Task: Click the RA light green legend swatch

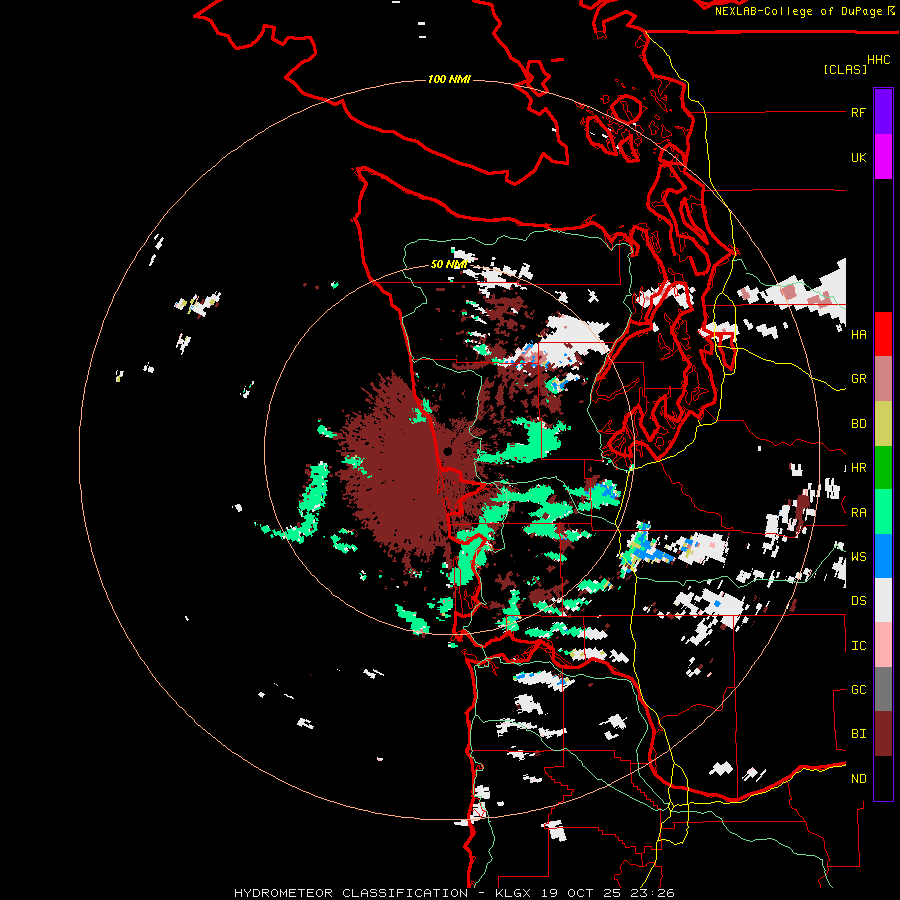Action: pyautogui.click(x=883, y=512)
